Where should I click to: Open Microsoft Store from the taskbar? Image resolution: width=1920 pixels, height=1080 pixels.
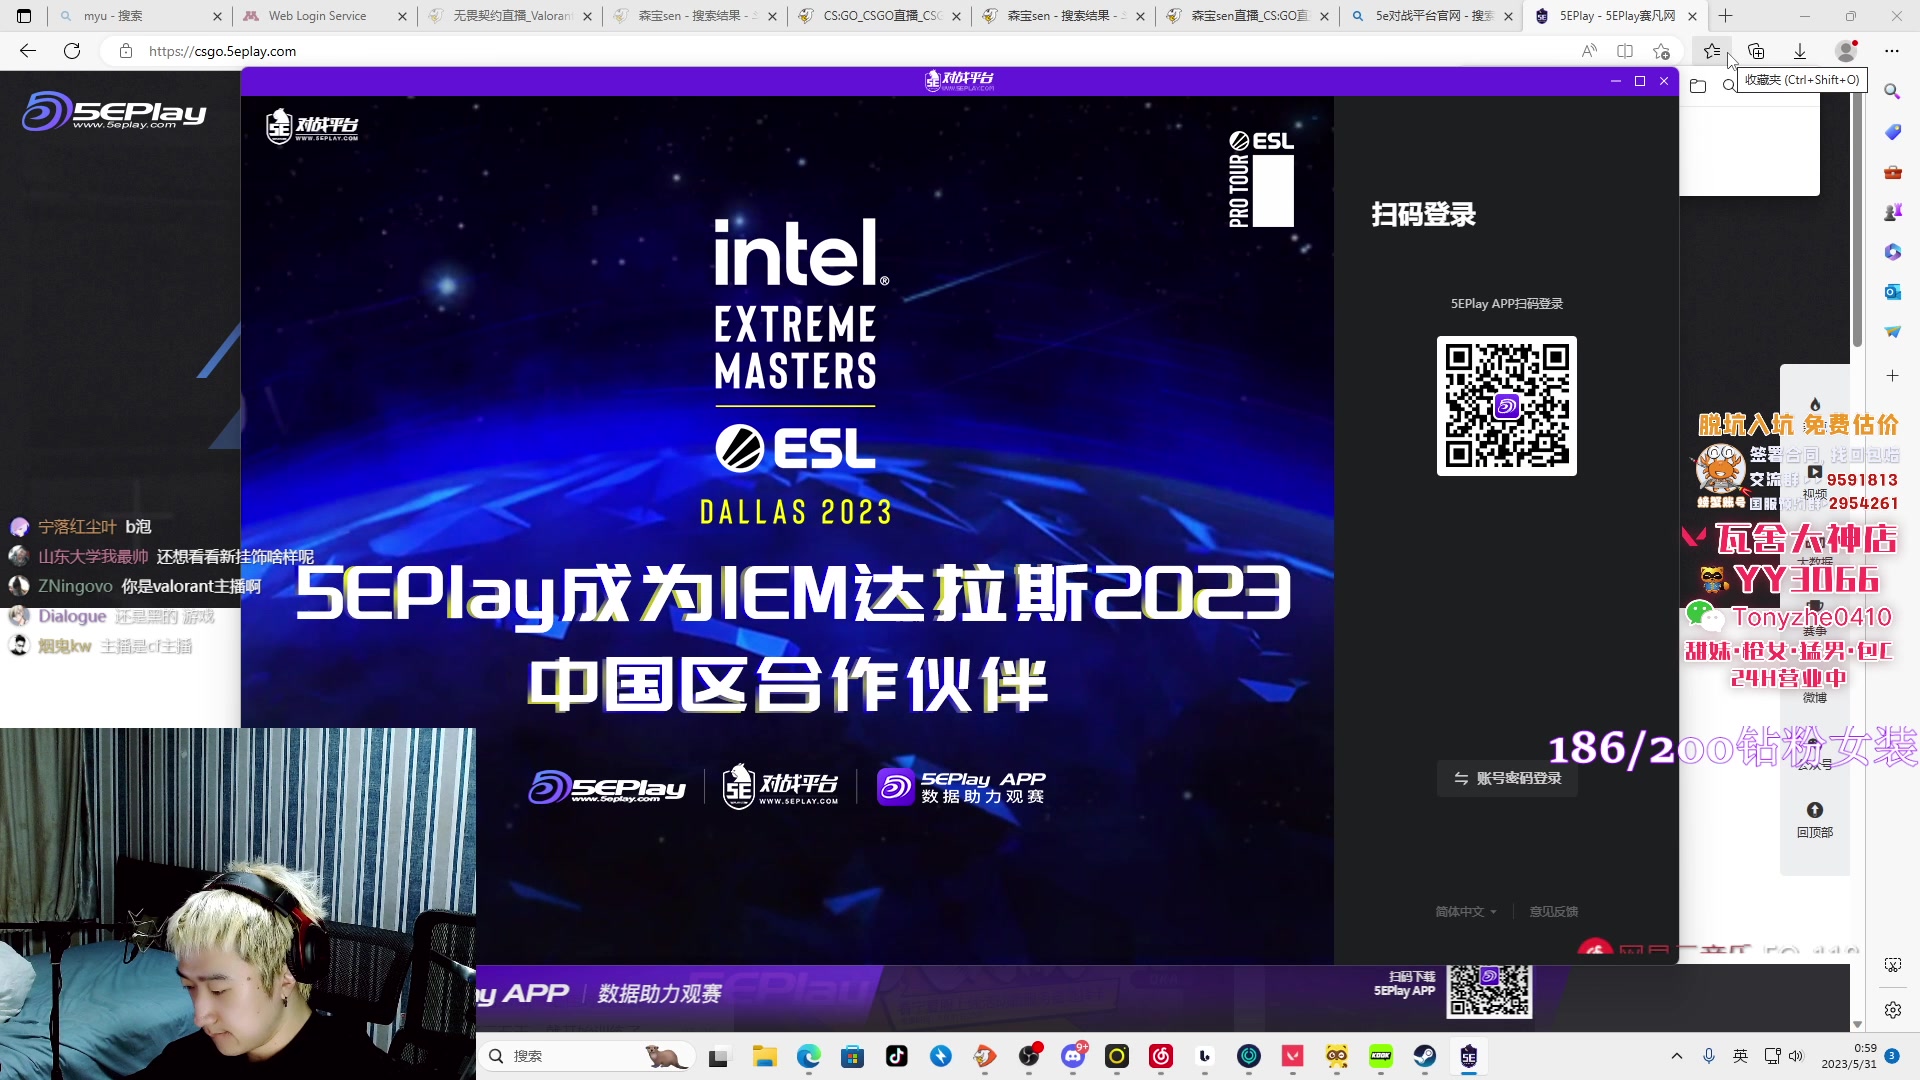[x=853, y=1056]
